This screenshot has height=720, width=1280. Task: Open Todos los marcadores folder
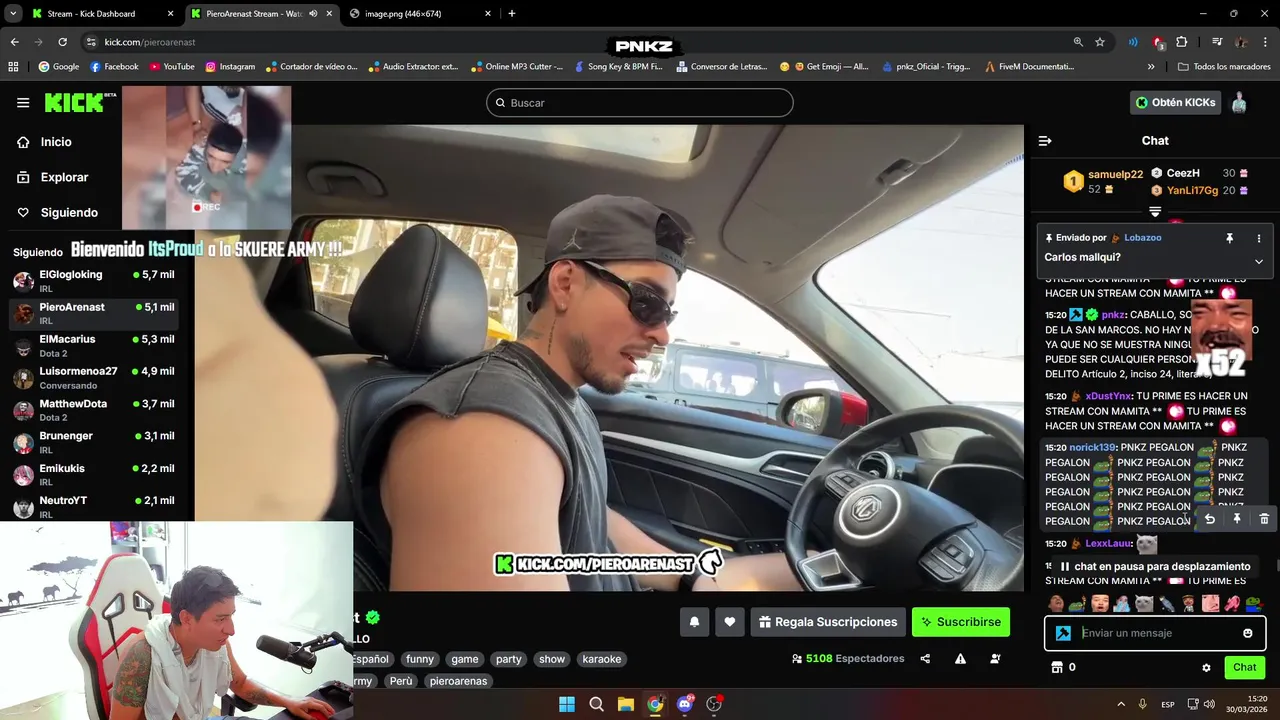coord(1224,67)
